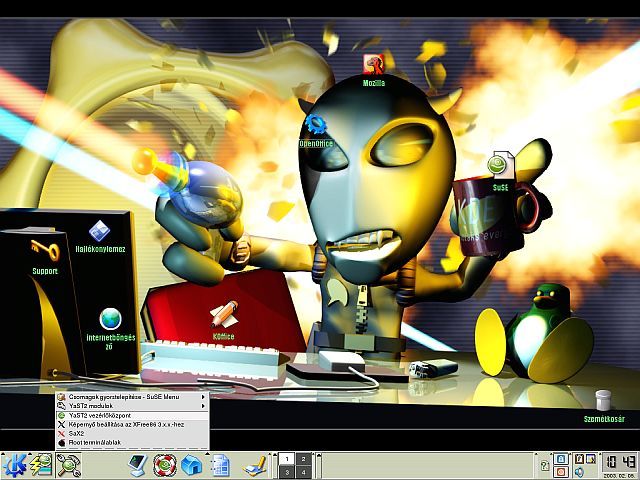Expand Csomagok gyorstelepítése - SuSE Menu submenu
This screenshot has height=480, width=640.
pos(132,397)
